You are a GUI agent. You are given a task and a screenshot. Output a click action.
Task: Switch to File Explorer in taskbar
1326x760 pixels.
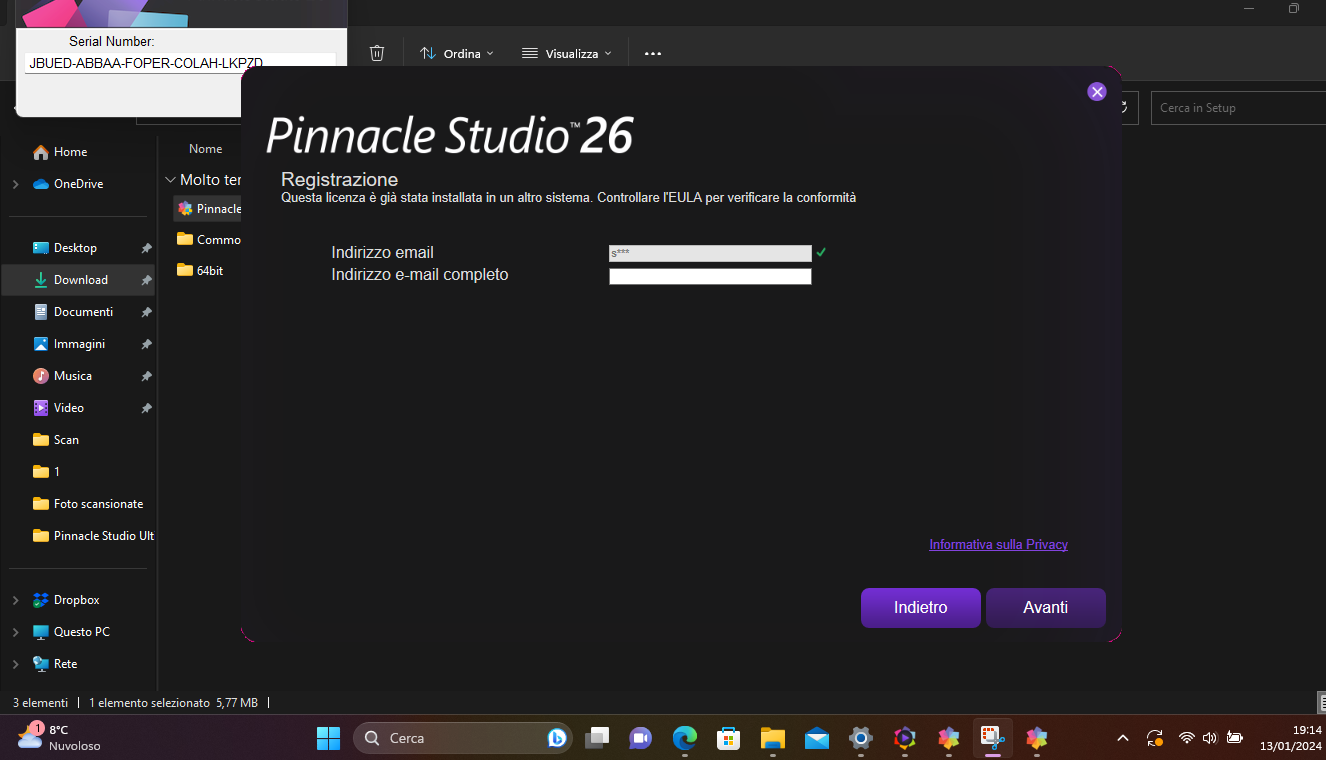(x=772, y=738)
